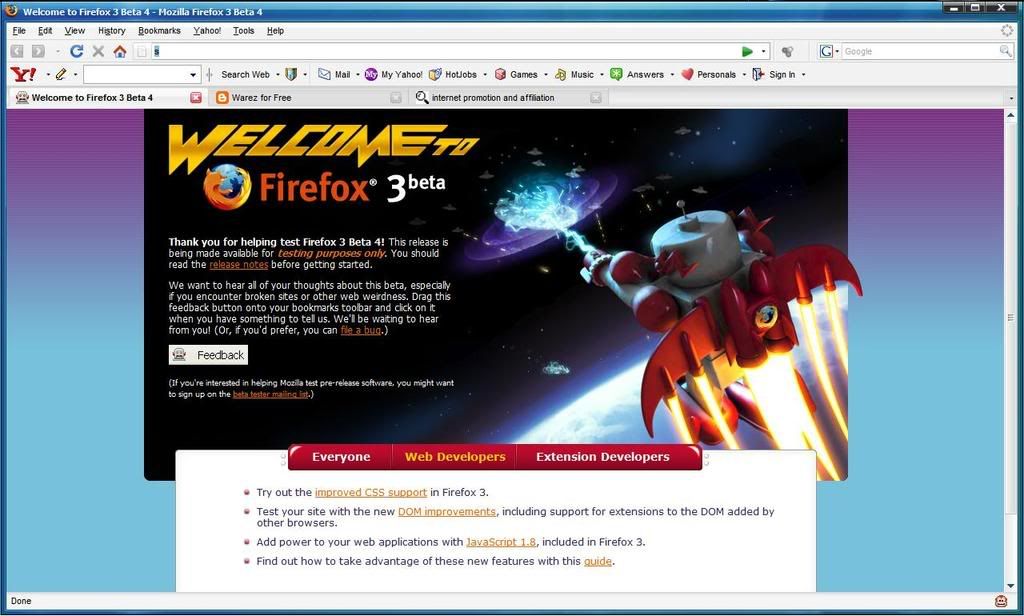Open the release notes link
This screenshot has height=616, width=1024.
[x=238, y=265]
